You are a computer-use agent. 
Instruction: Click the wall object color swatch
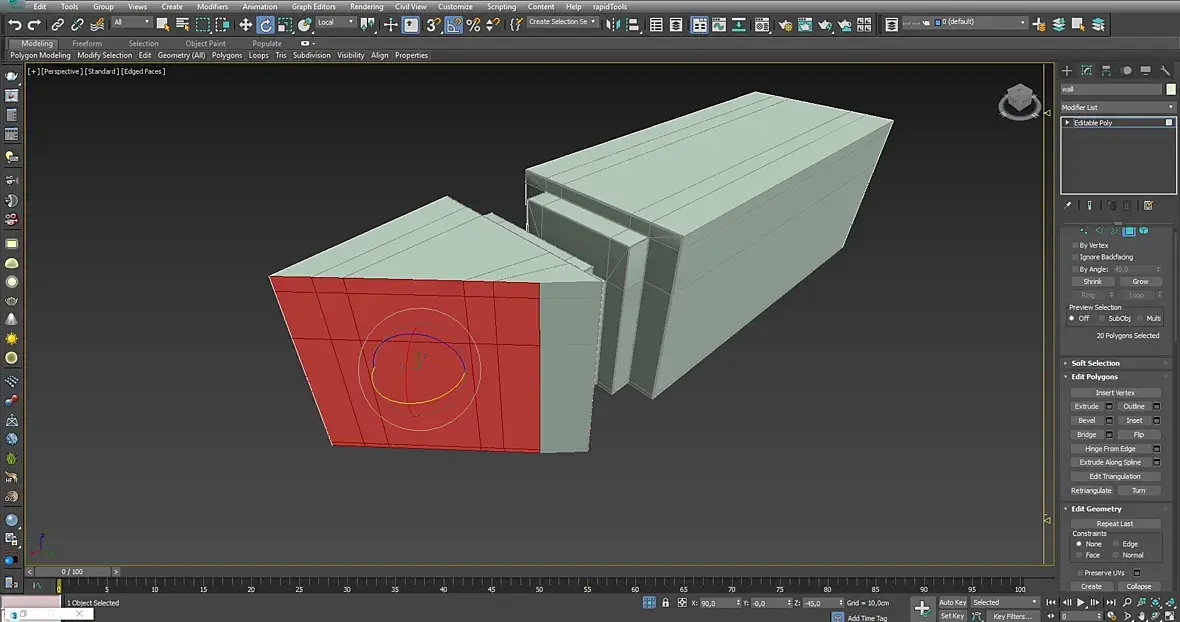(x=1171, y=89)
